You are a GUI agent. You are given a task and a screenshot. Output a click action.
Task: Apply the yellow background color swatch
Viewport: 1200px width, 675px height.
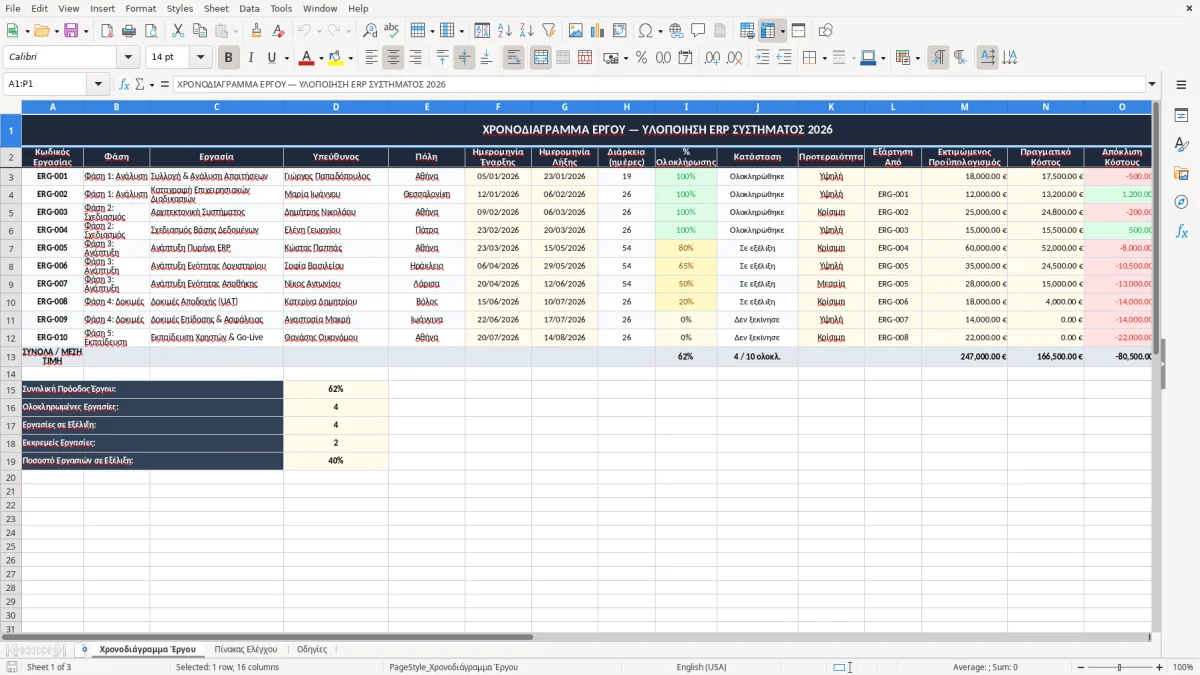[337, 58]
